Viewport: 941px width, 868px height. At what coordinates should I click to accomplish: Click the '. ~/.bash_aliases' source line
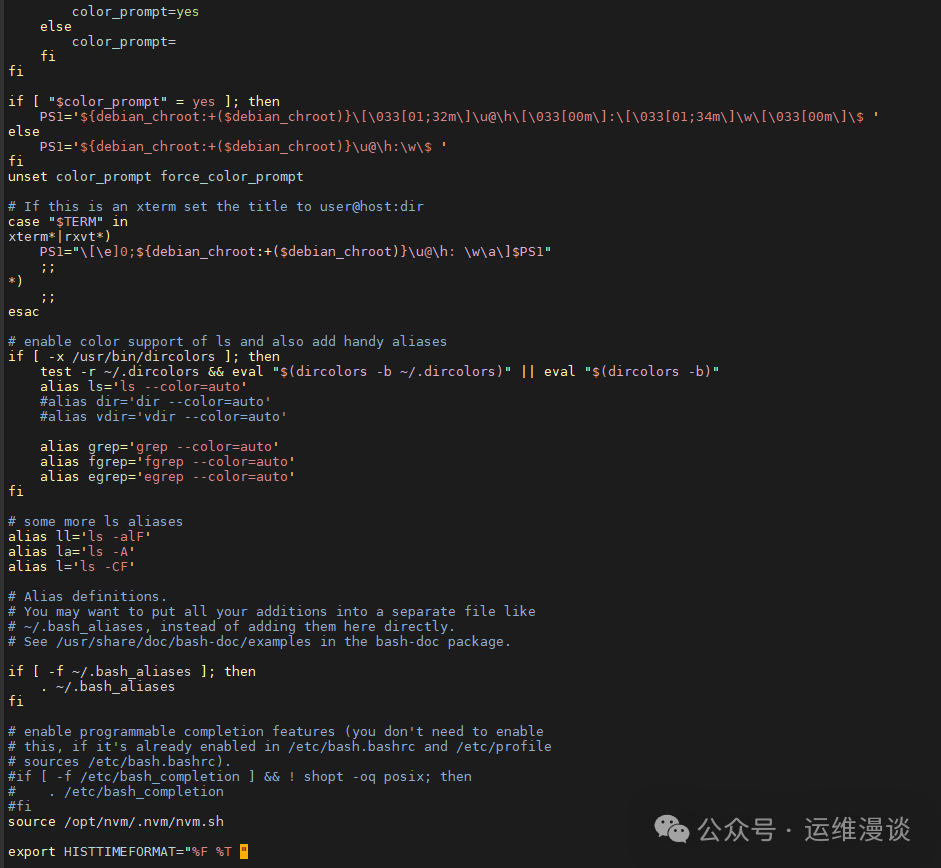tap(107, 686)
